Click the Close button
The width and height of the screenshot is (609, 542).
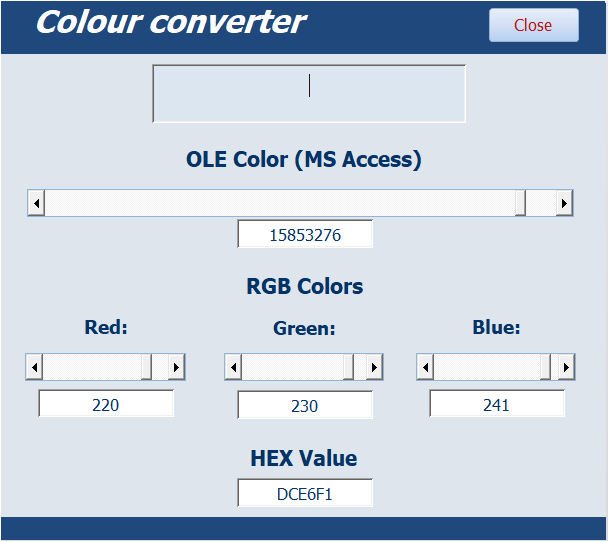tap(533, 25)
